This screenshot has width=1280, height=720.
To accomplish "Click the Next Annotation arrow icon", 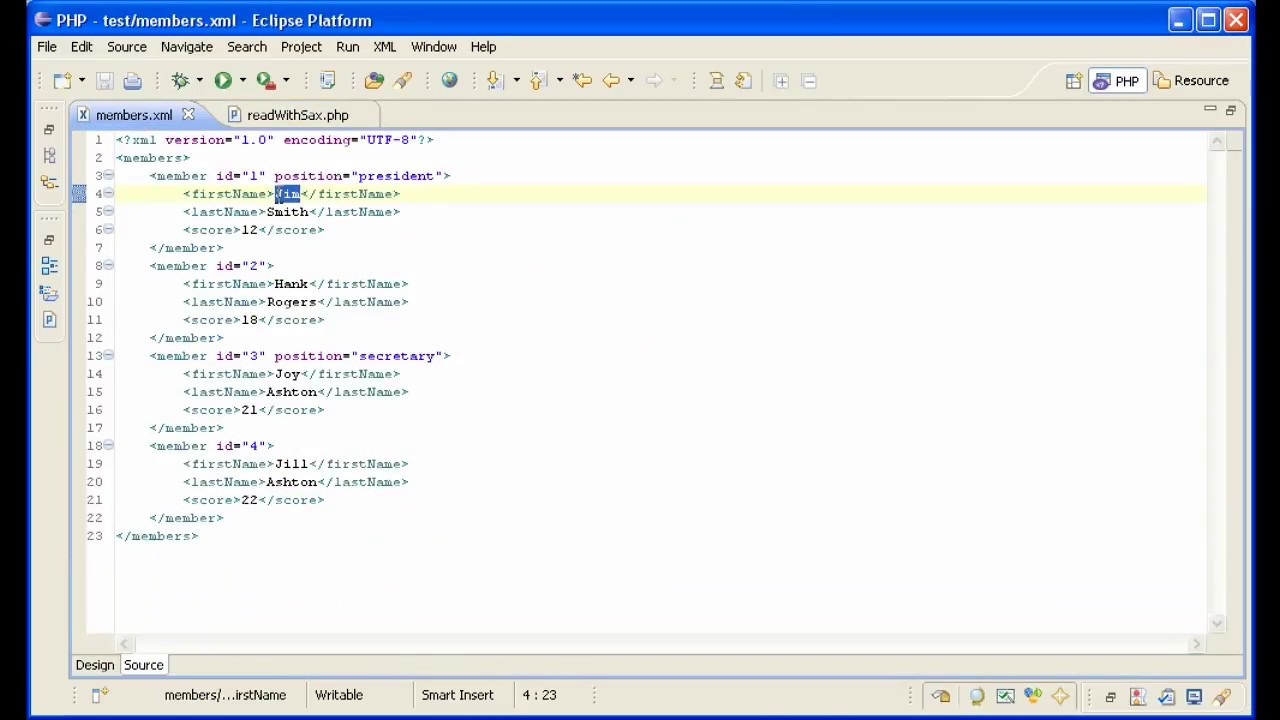I will 494,81.
